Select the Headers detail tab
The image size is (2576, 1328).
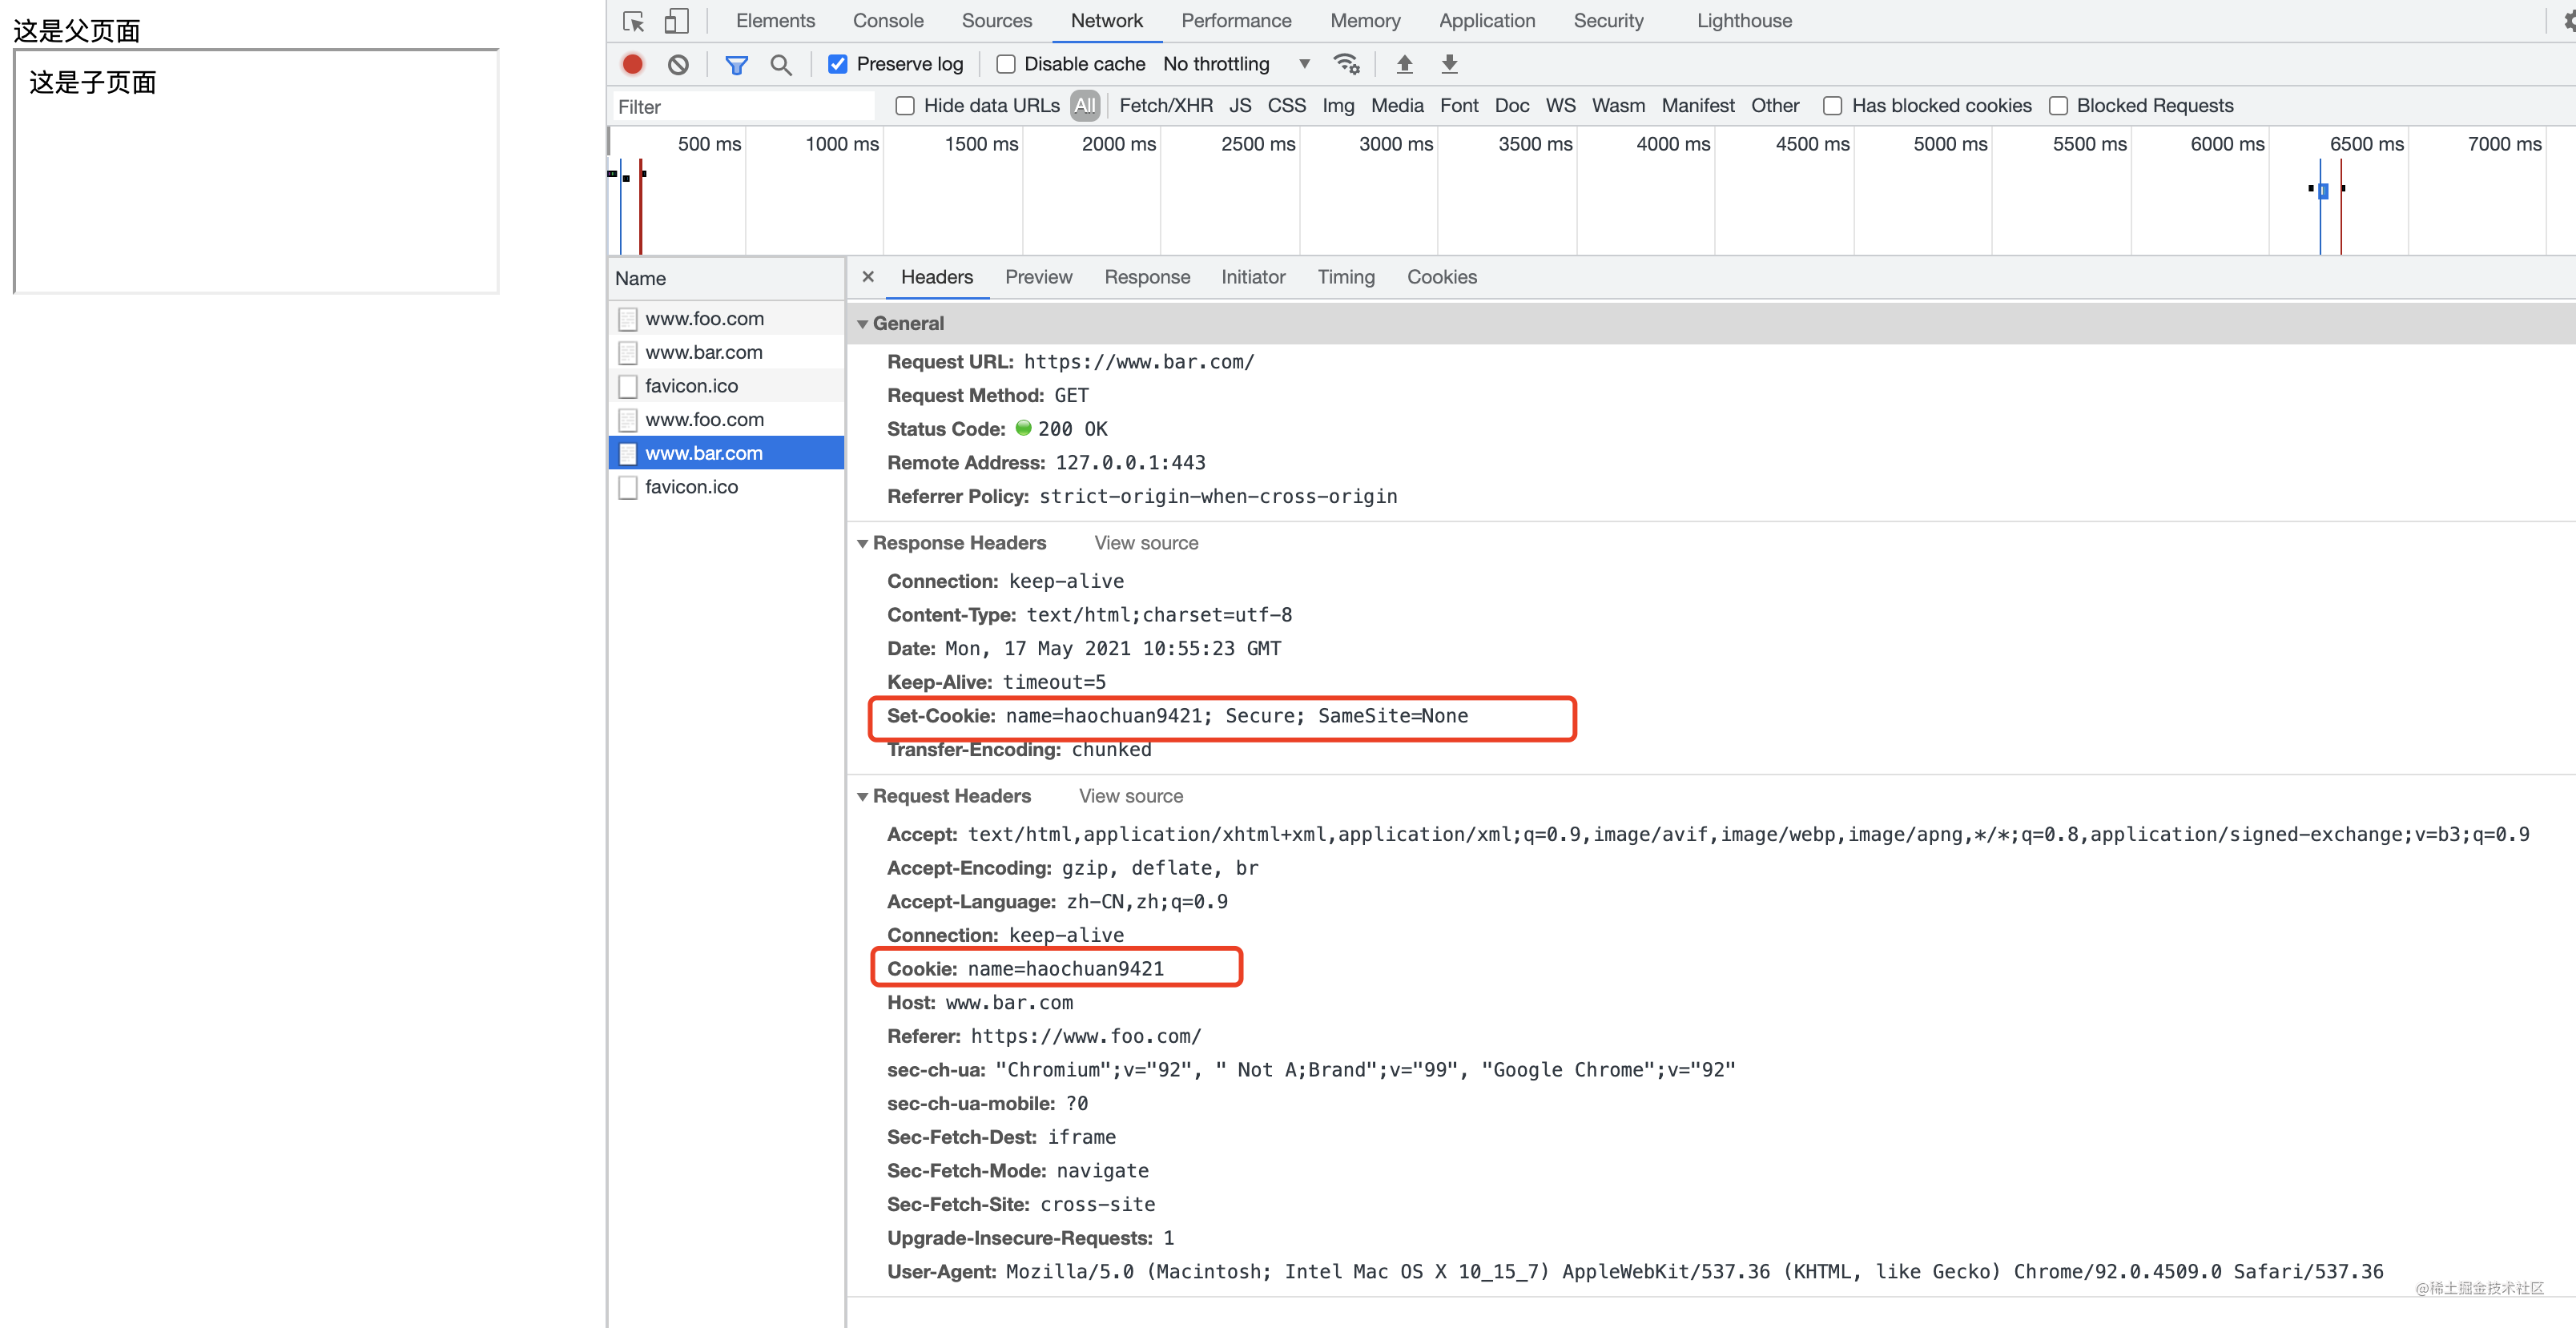936,277
